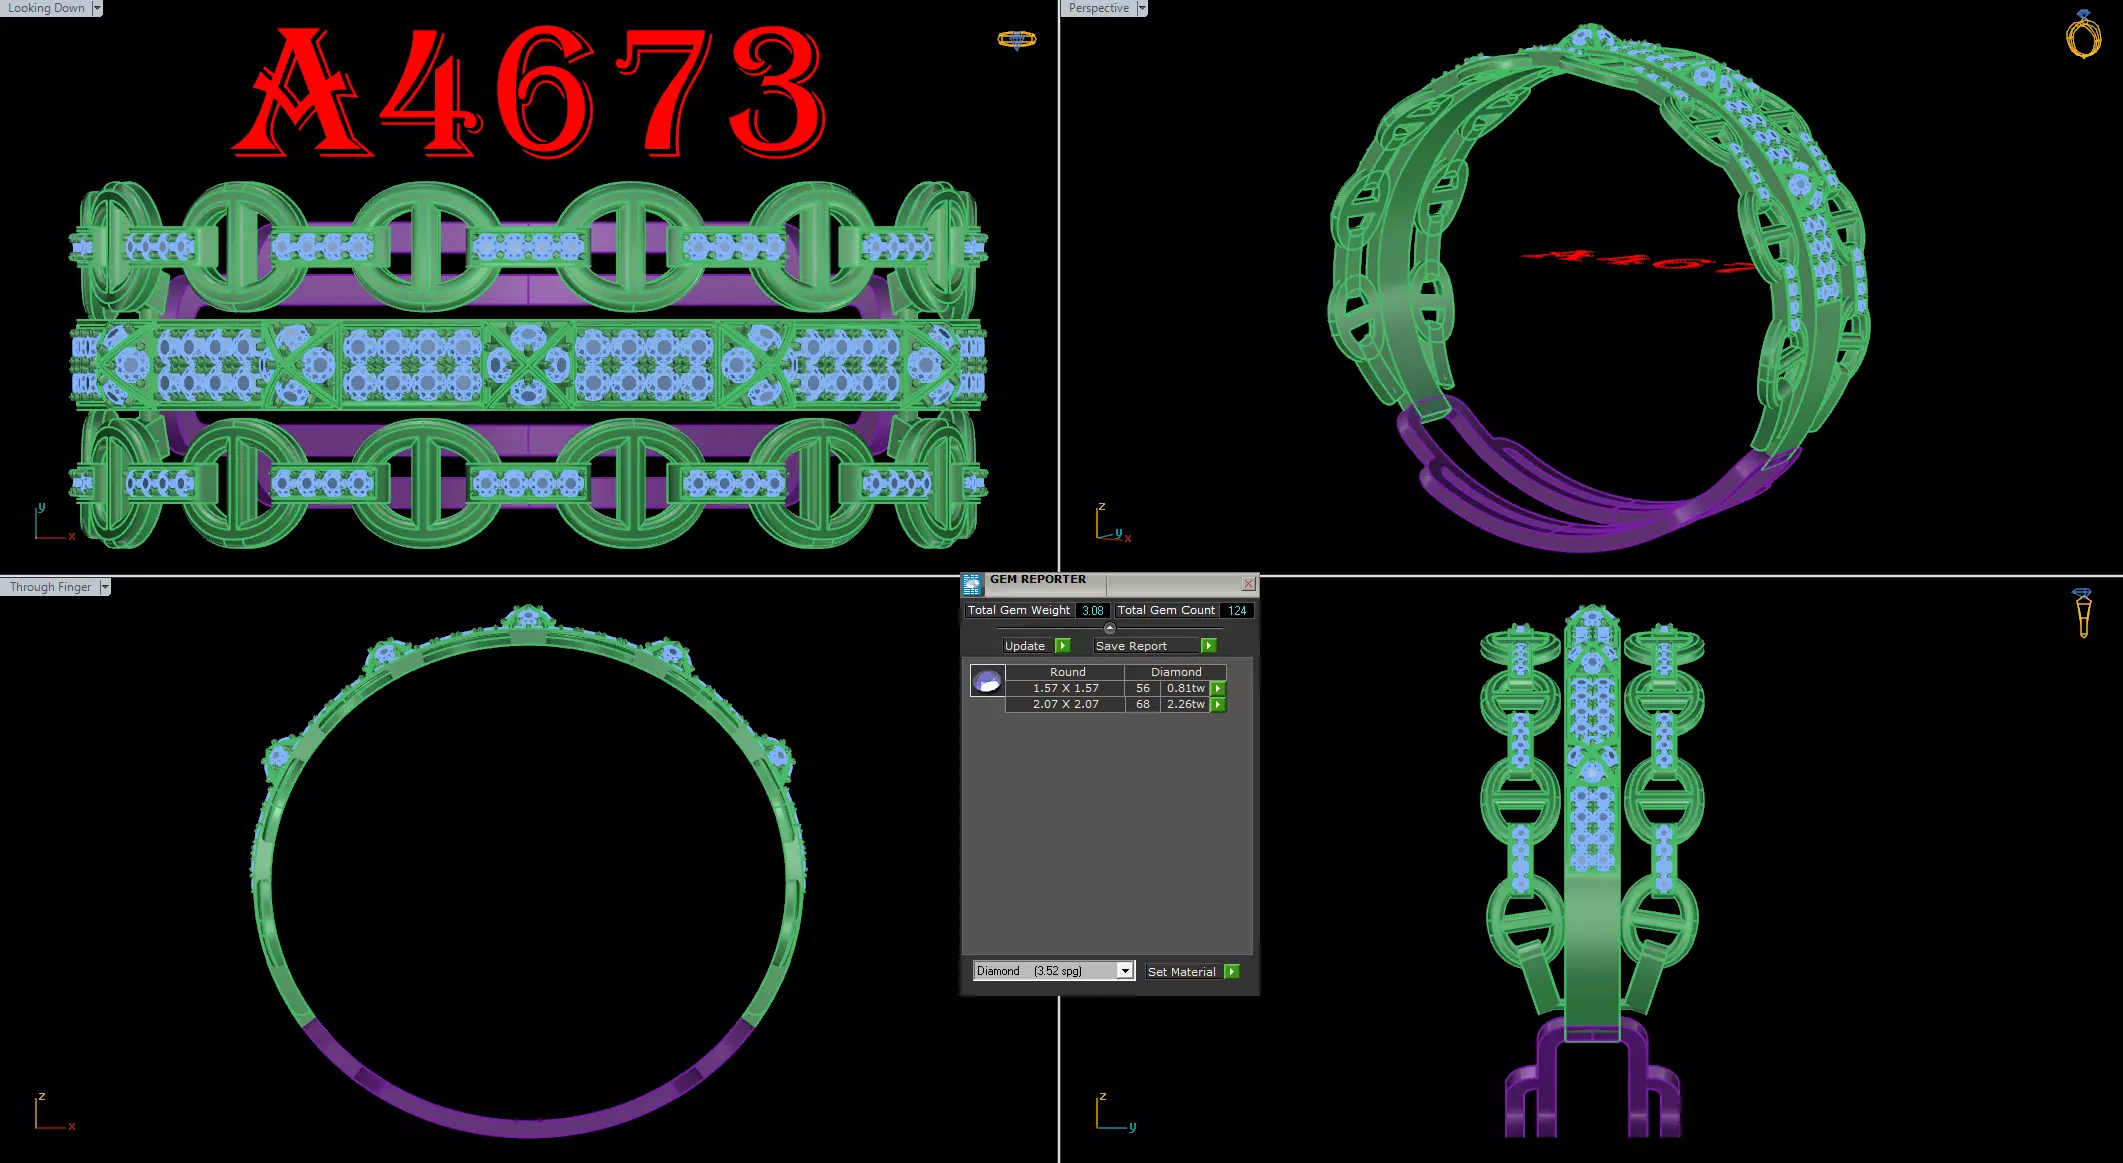Click the green arrow next to Set Material
The height and width of the screenshot is (1163, 2123).
[1232, 972]
